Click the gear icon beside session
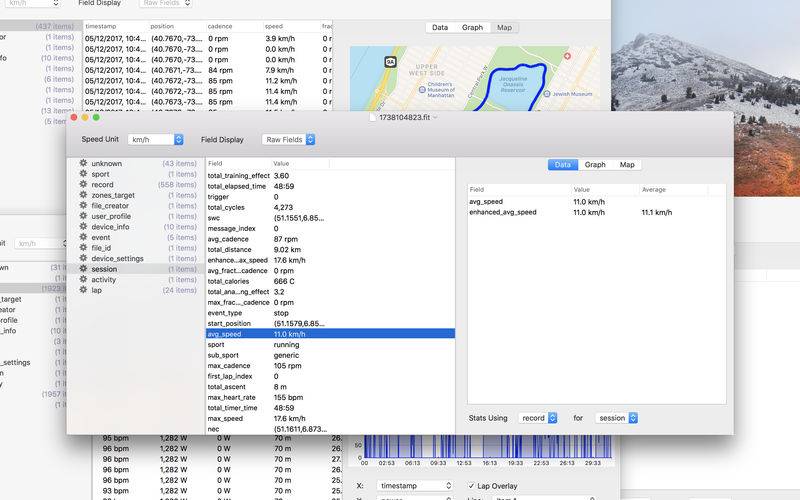This screenshot has width=800, height=500. [x=83, y=268]
